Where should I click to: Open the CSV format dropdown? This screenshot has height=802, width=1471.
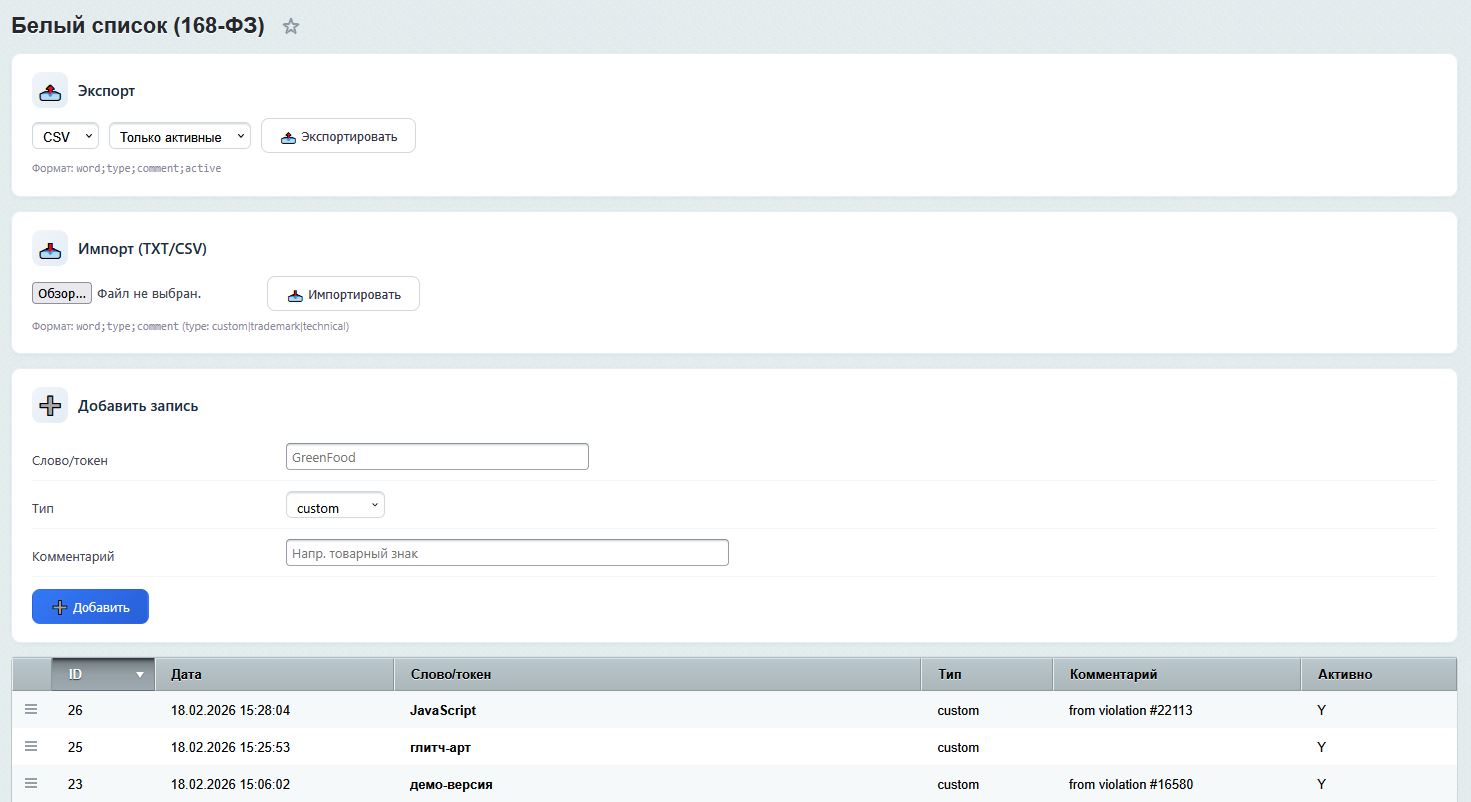tap(65, 137)
